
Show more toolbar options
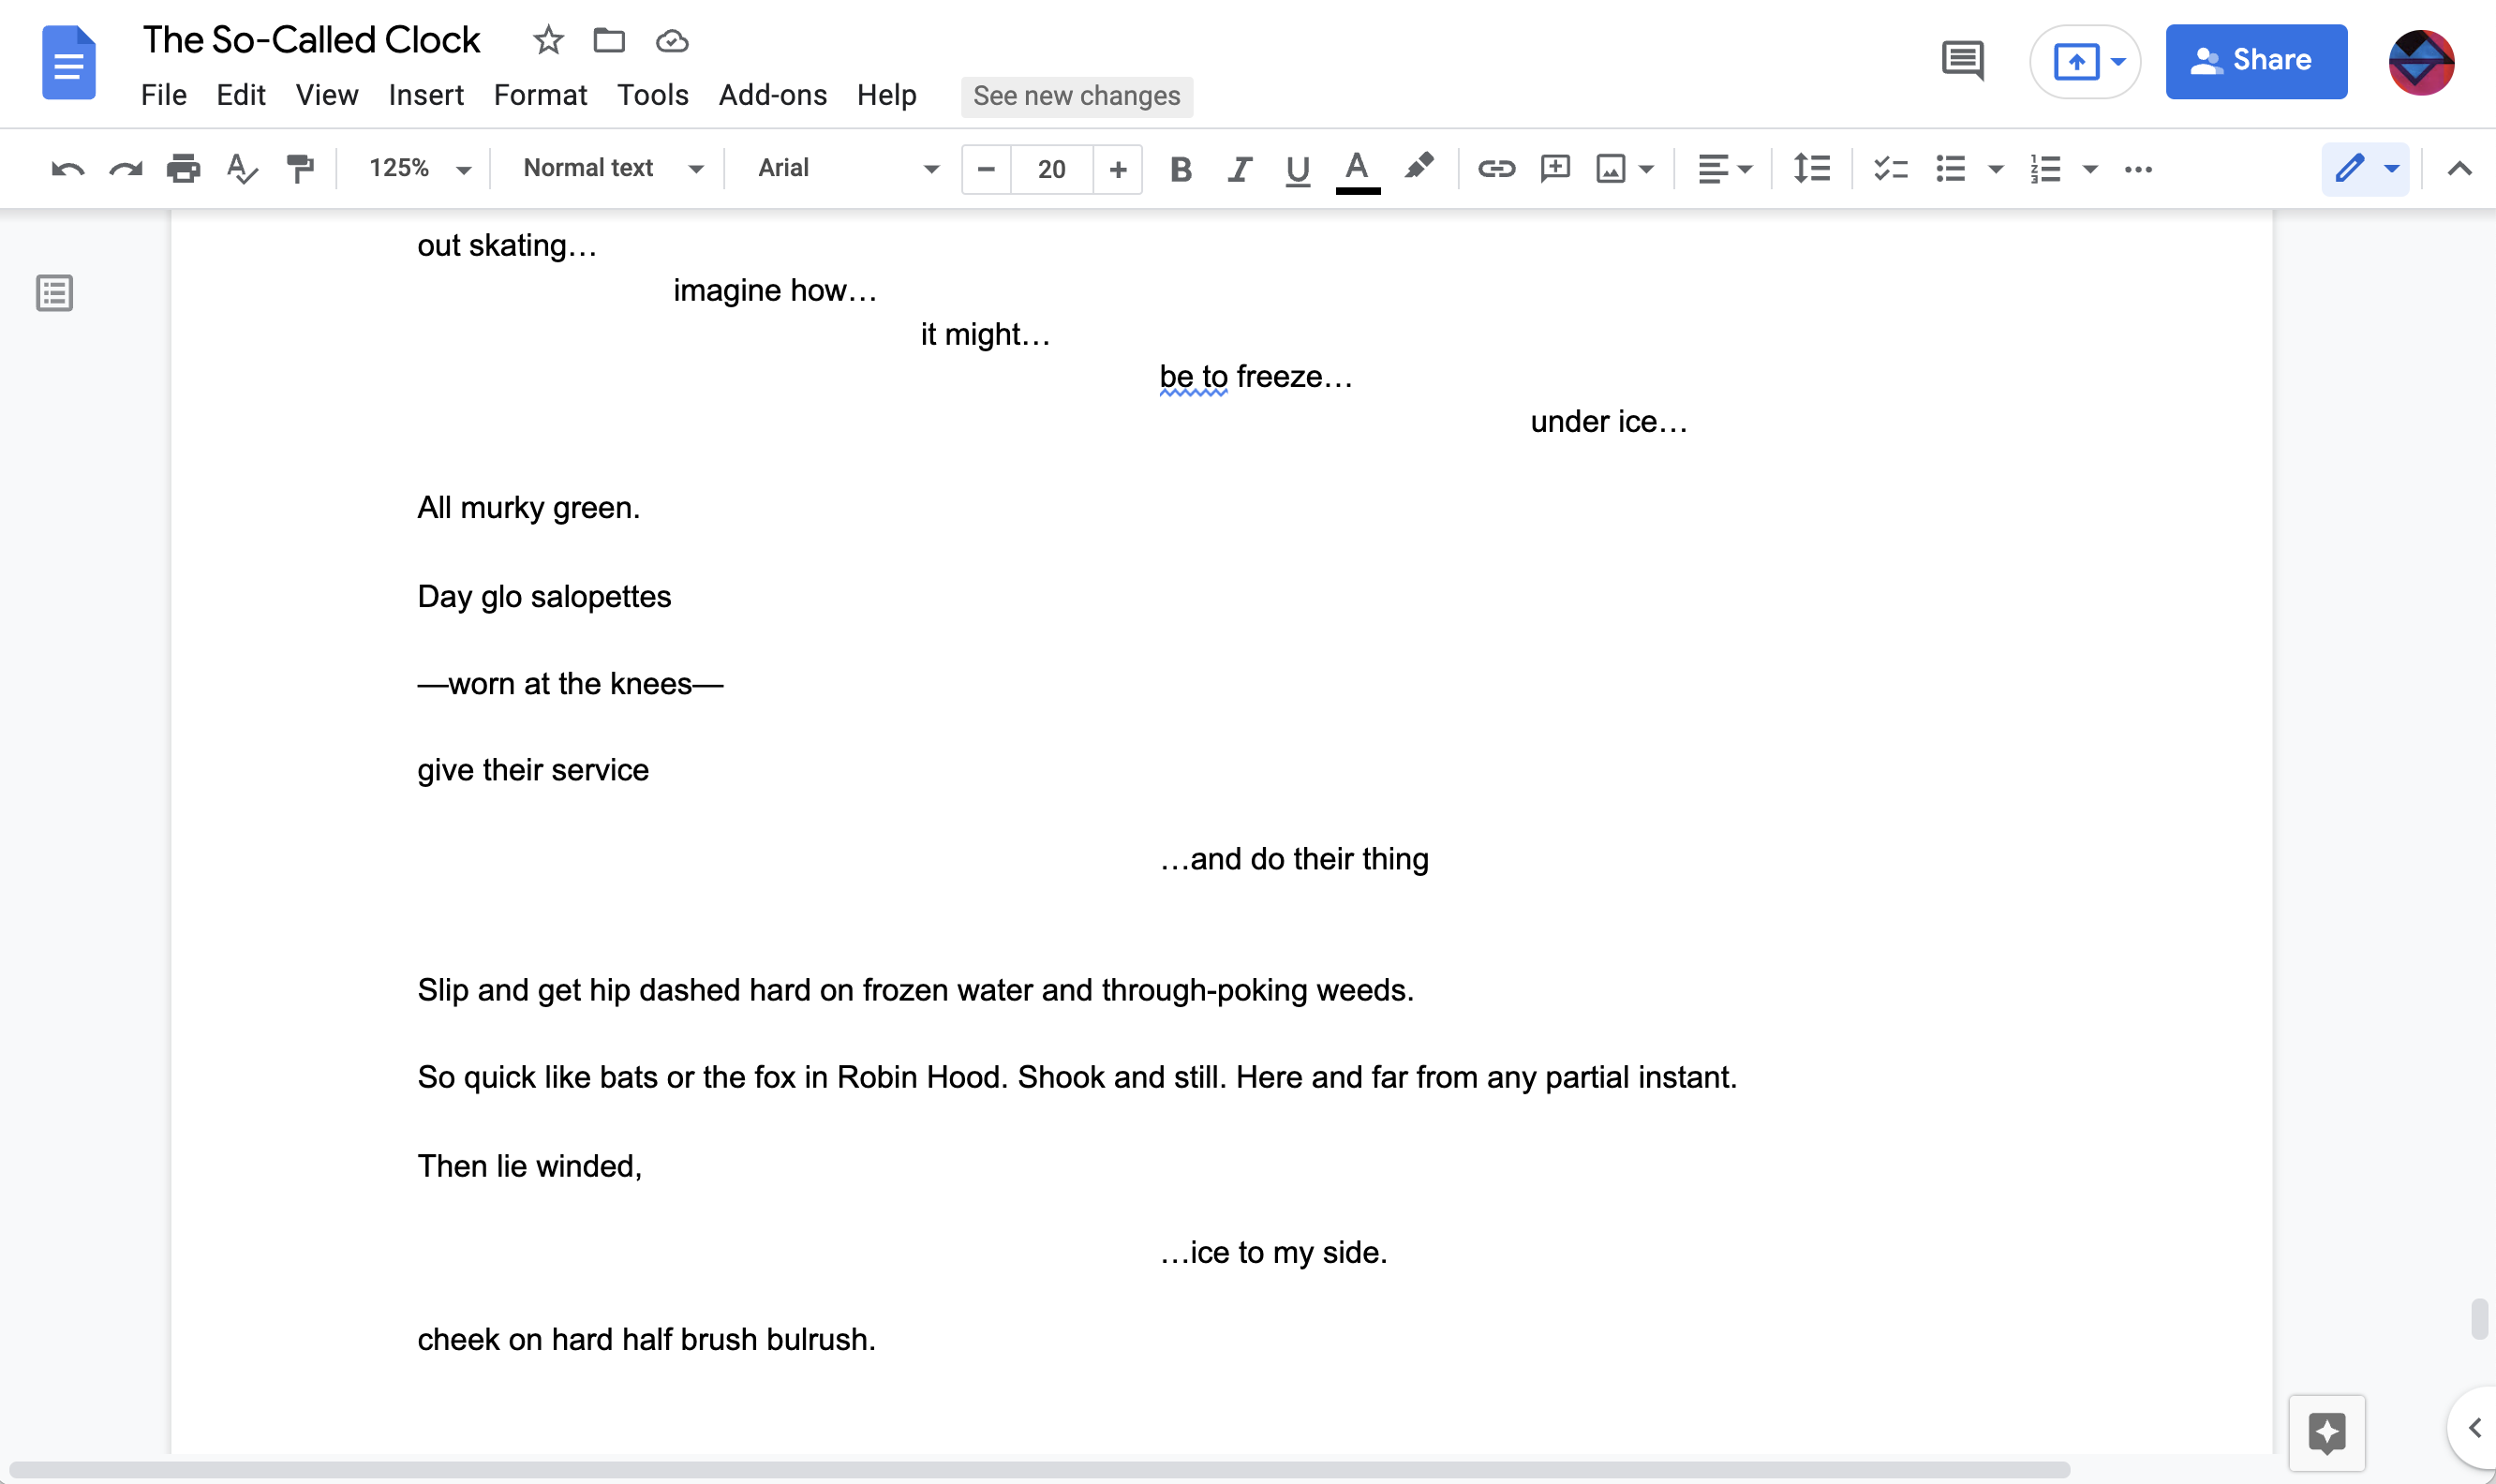click(x=2138, y=169)
